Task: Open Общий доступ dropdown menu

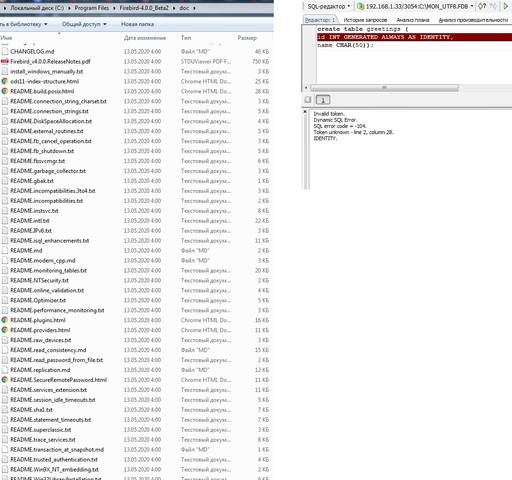Action: tap(84, 24)
